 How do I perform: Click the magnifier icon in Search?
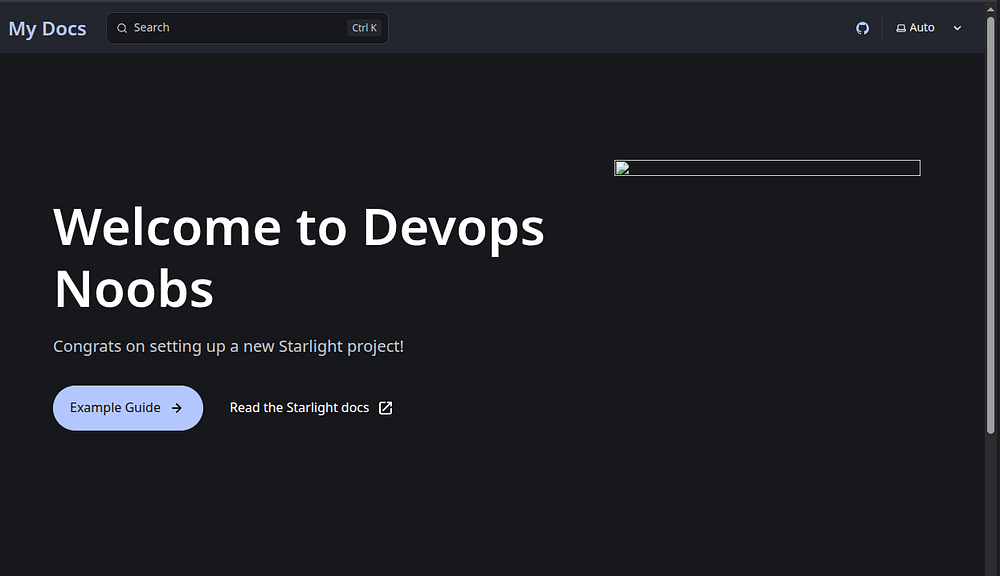pos(122,28)
